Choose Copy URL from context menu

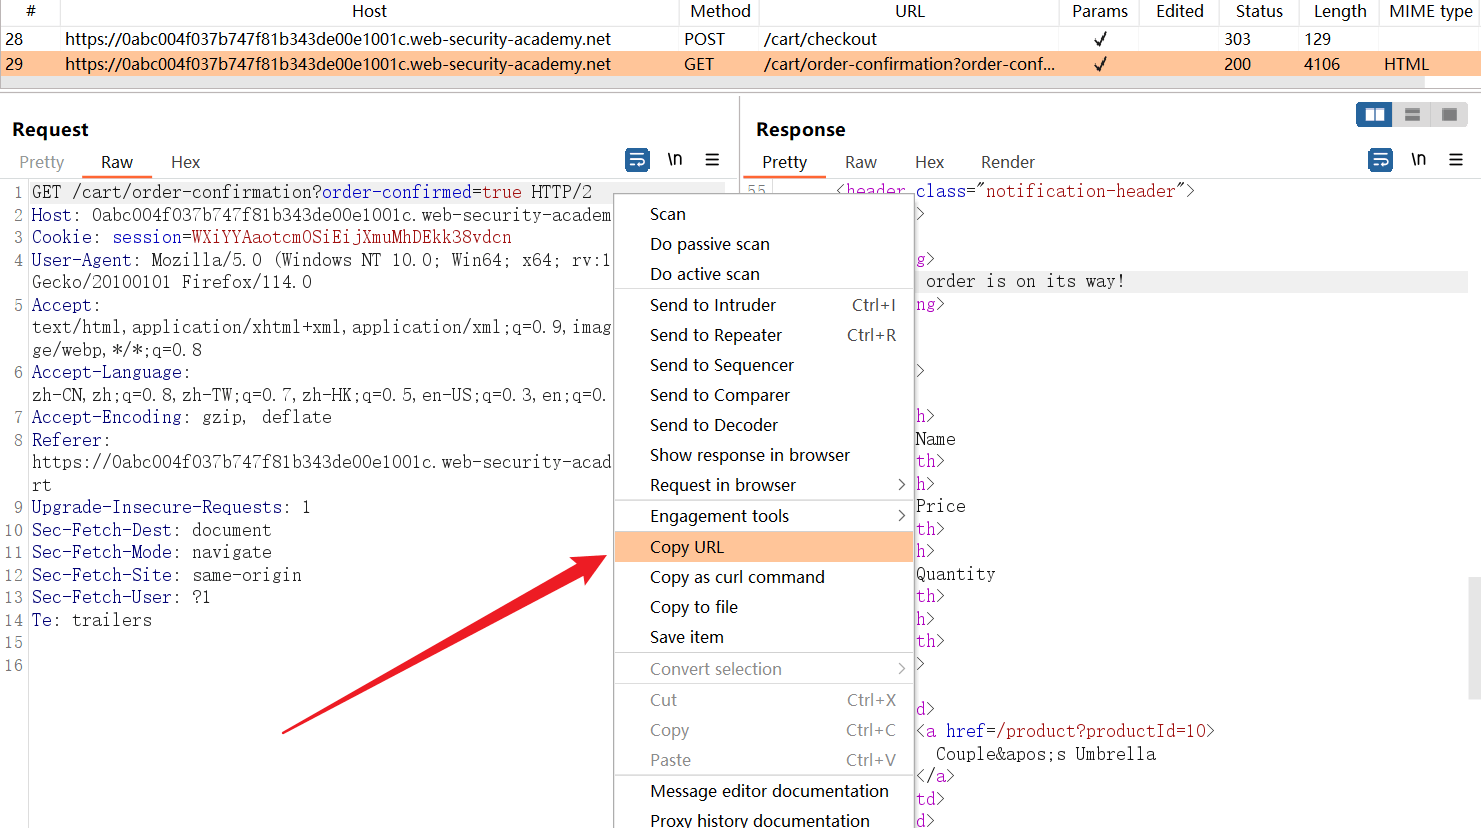(687, 547)
